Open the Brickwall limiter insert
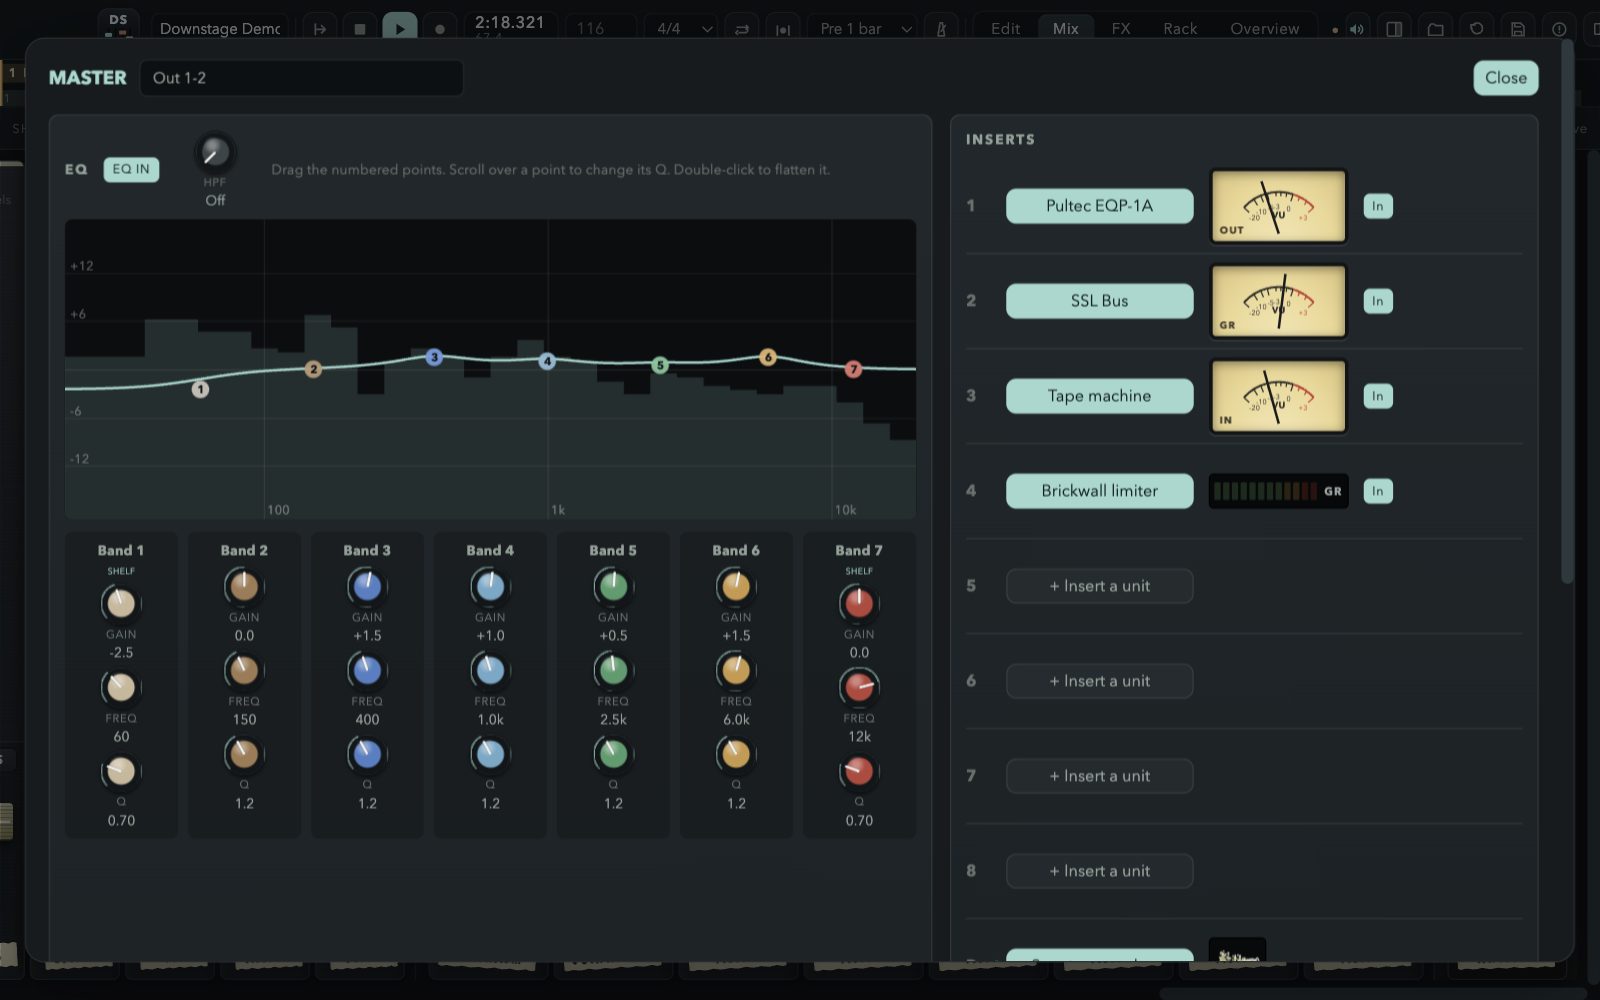The width and height of the screenshot is (1600, 1000). pos(1099,491)
